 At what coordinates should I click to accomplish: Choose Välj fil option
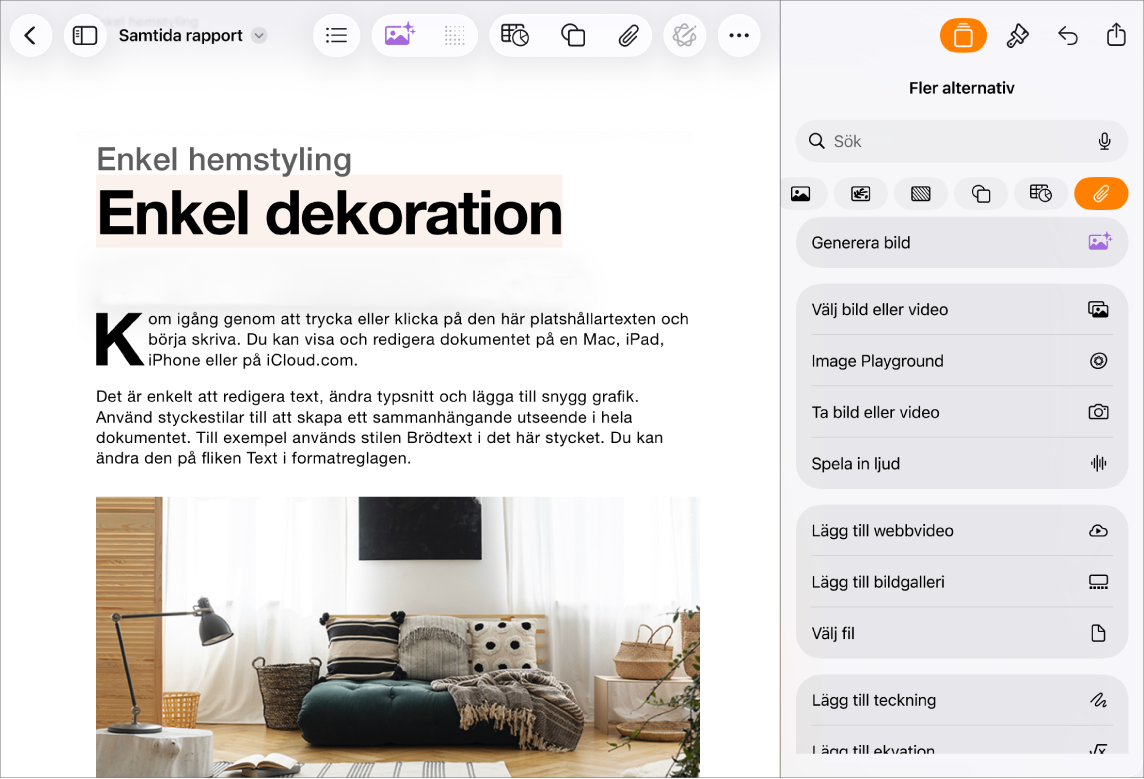962,633
